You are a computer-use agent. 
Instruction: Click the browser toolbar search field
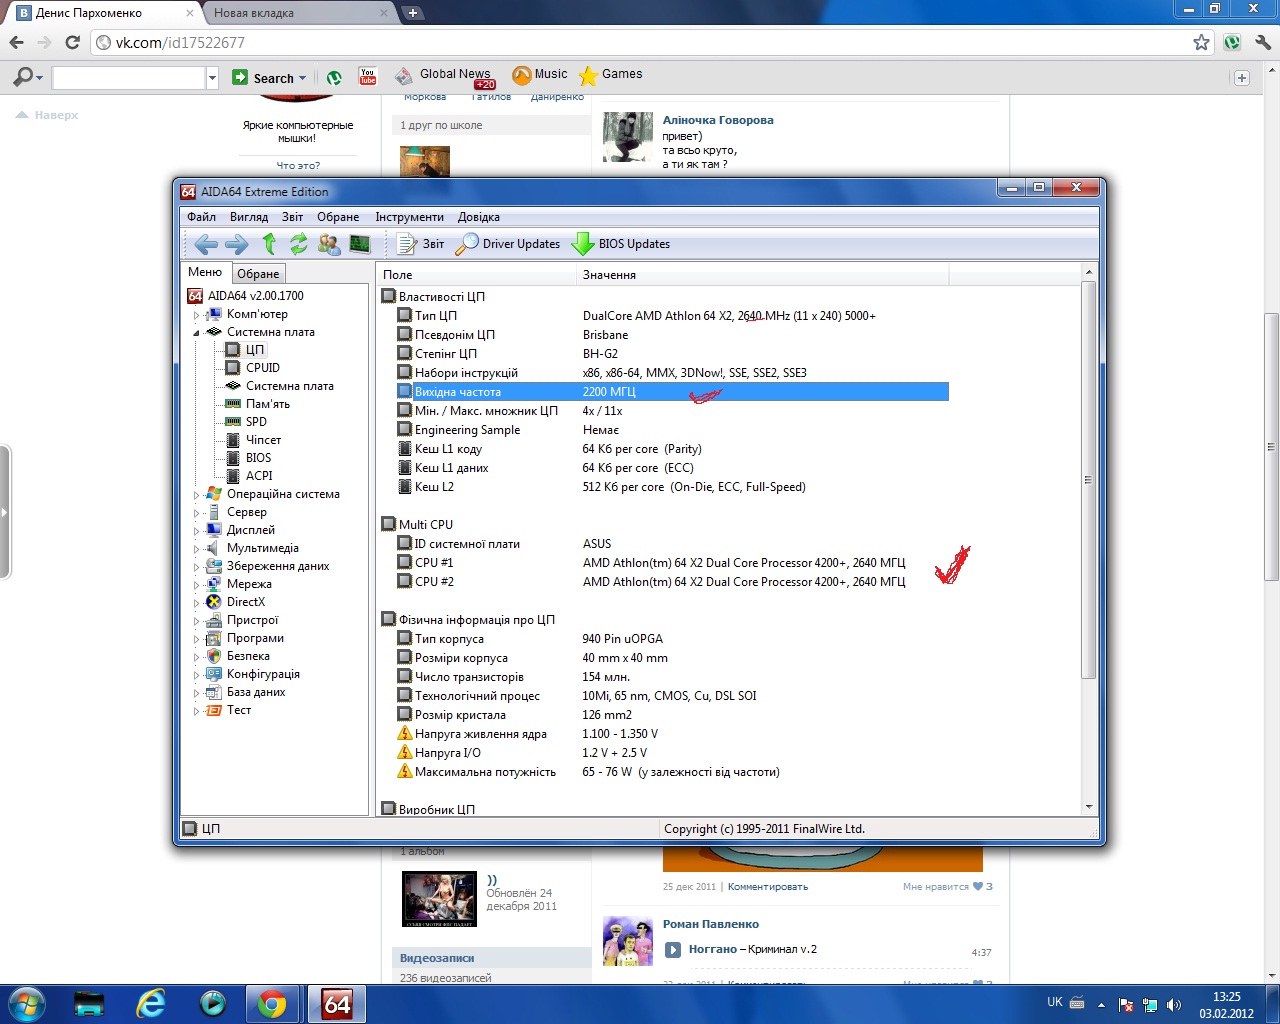(128, 78)
